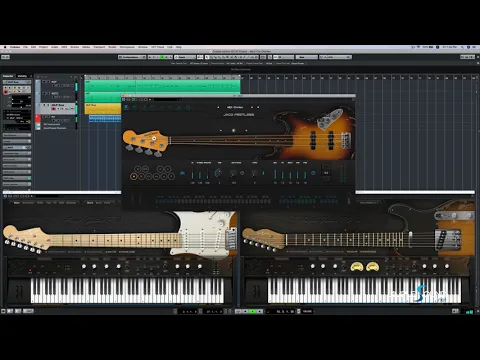Switch to the Inspector tab
This screenshot has width=480, height=360.
tap(8, 76)
